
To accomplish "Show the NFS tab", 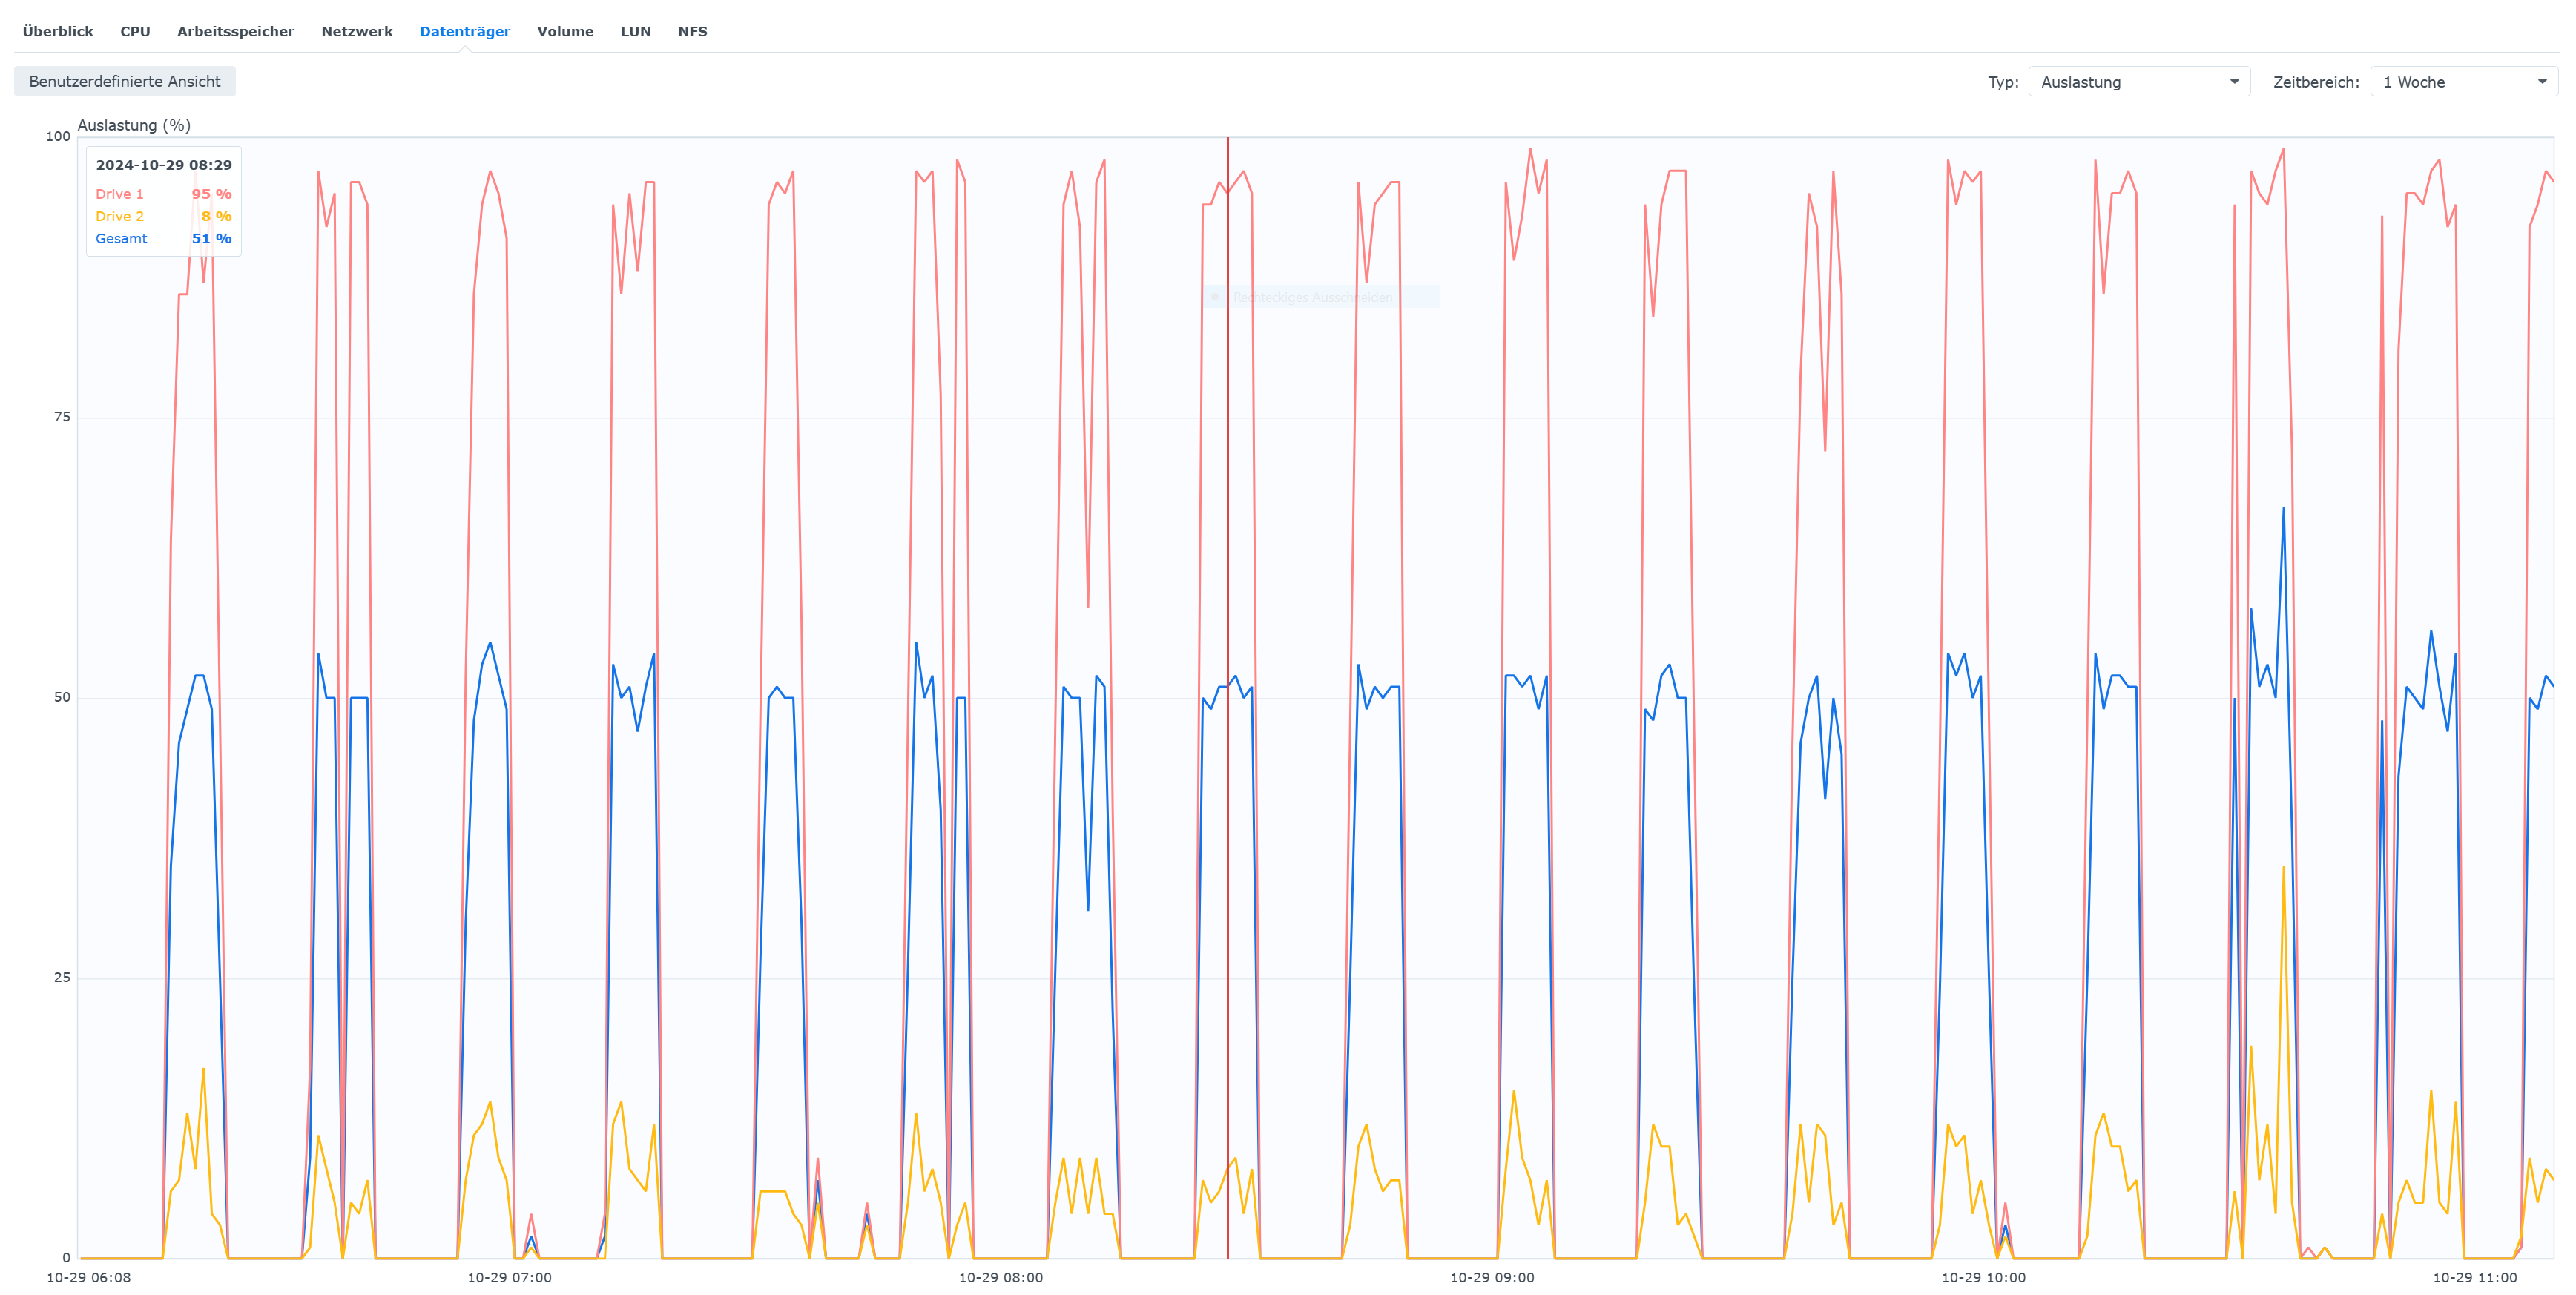I will point(692,31).
